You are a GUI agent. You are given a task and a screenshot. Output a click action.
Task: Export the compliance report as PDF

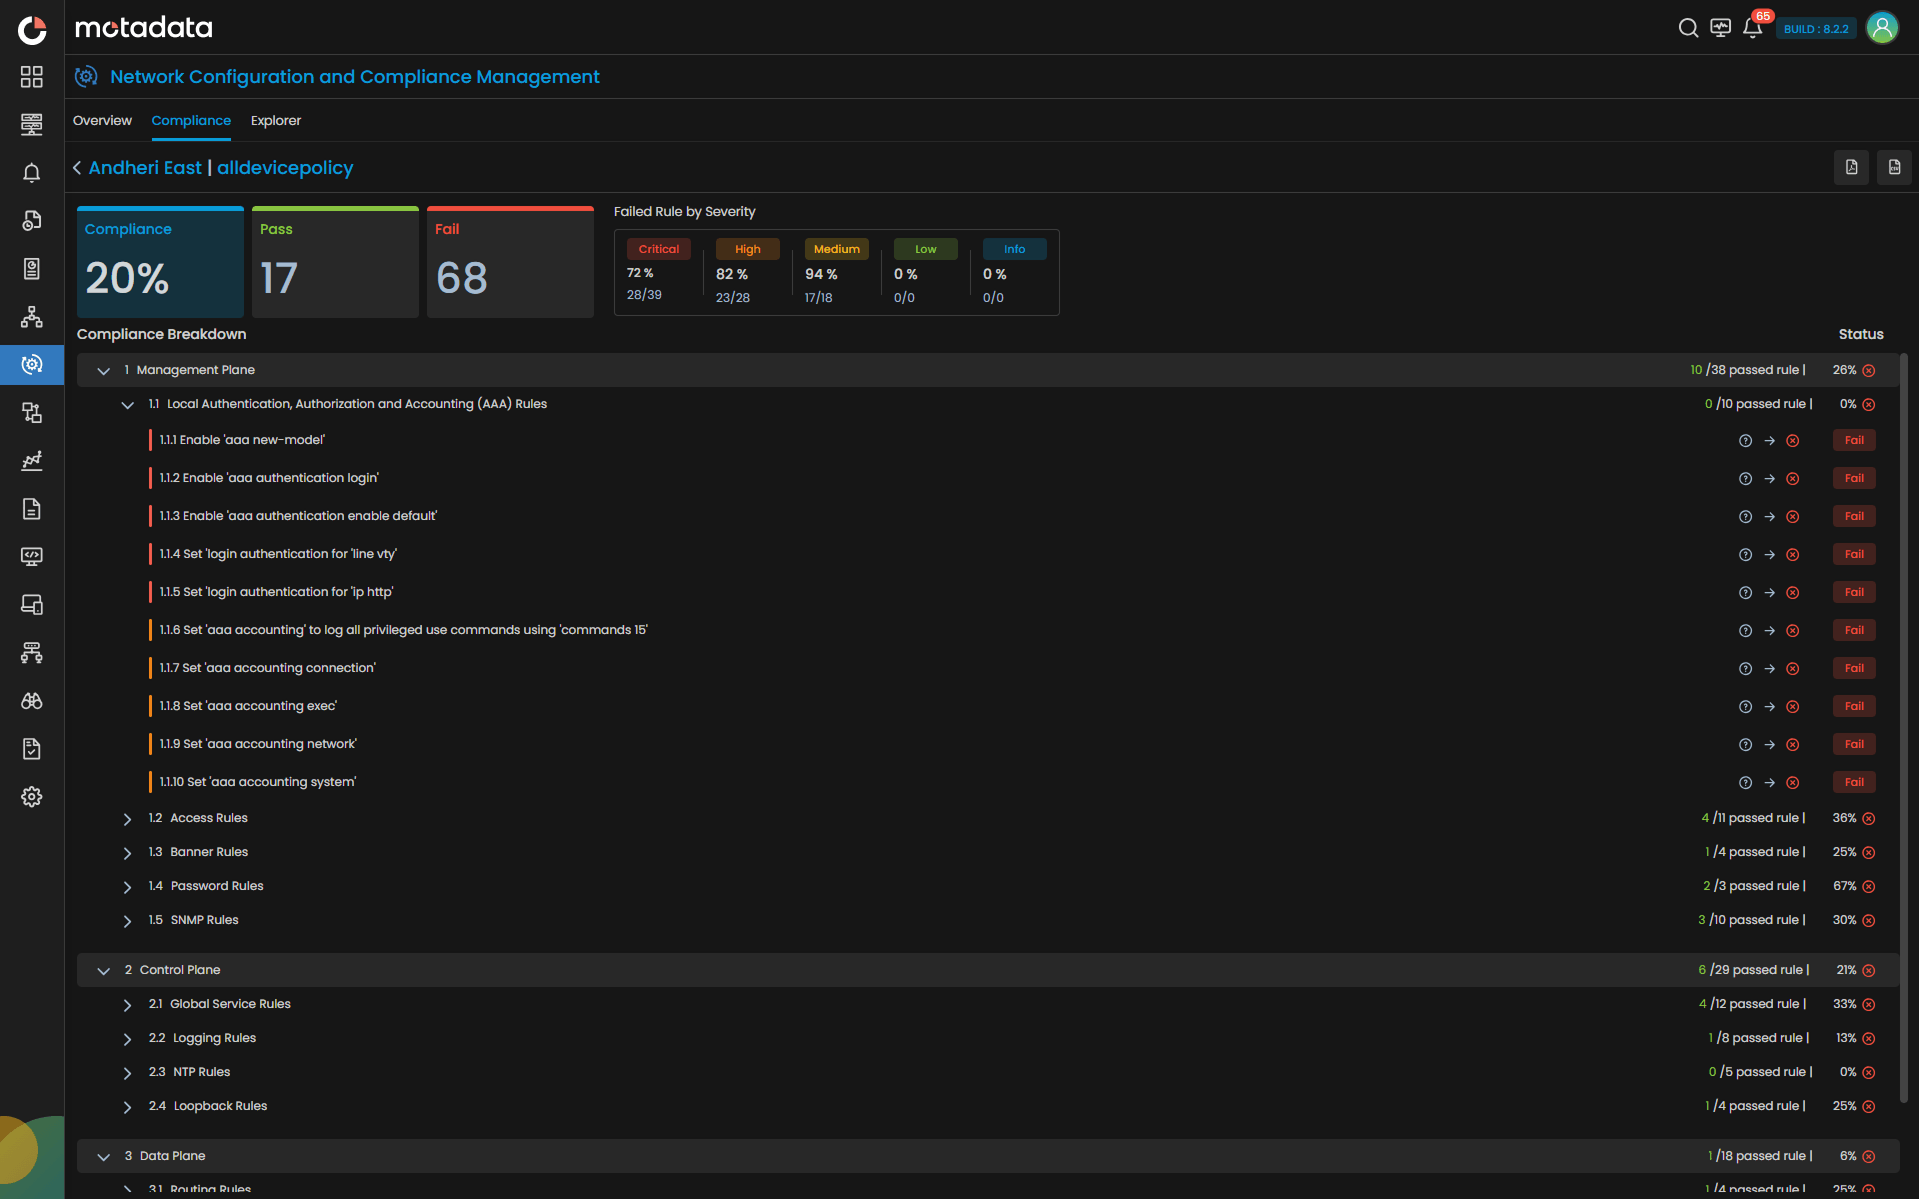coord(1851,168)
